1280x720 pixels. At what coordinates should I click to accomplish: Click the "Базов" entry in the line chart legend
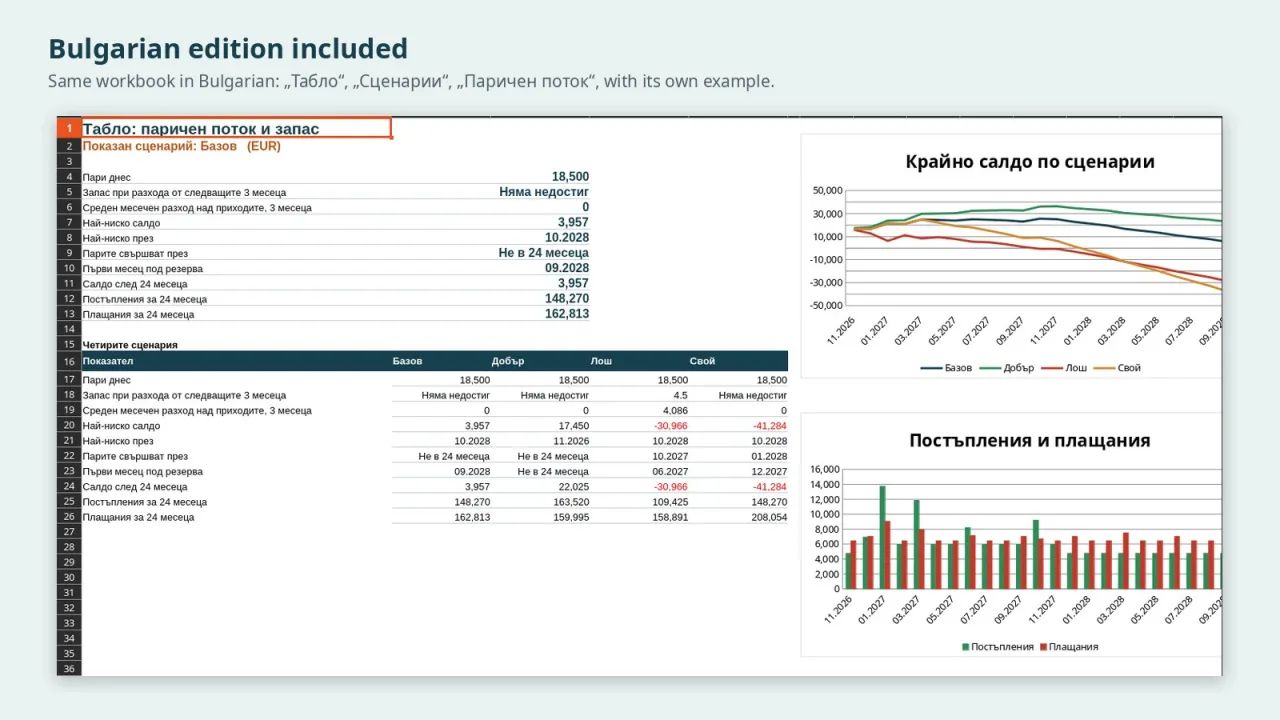947,368
